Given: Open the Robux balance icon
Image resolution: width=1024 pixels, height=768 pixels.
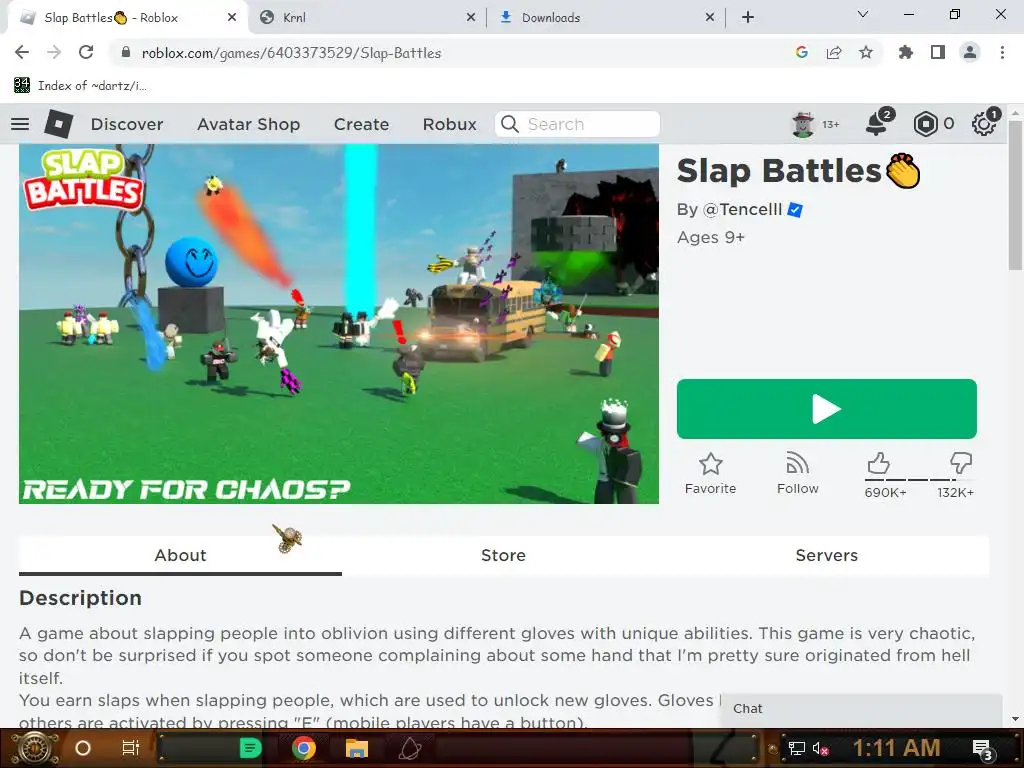Looking at the screenshot, I should click(x=925, y=124).
